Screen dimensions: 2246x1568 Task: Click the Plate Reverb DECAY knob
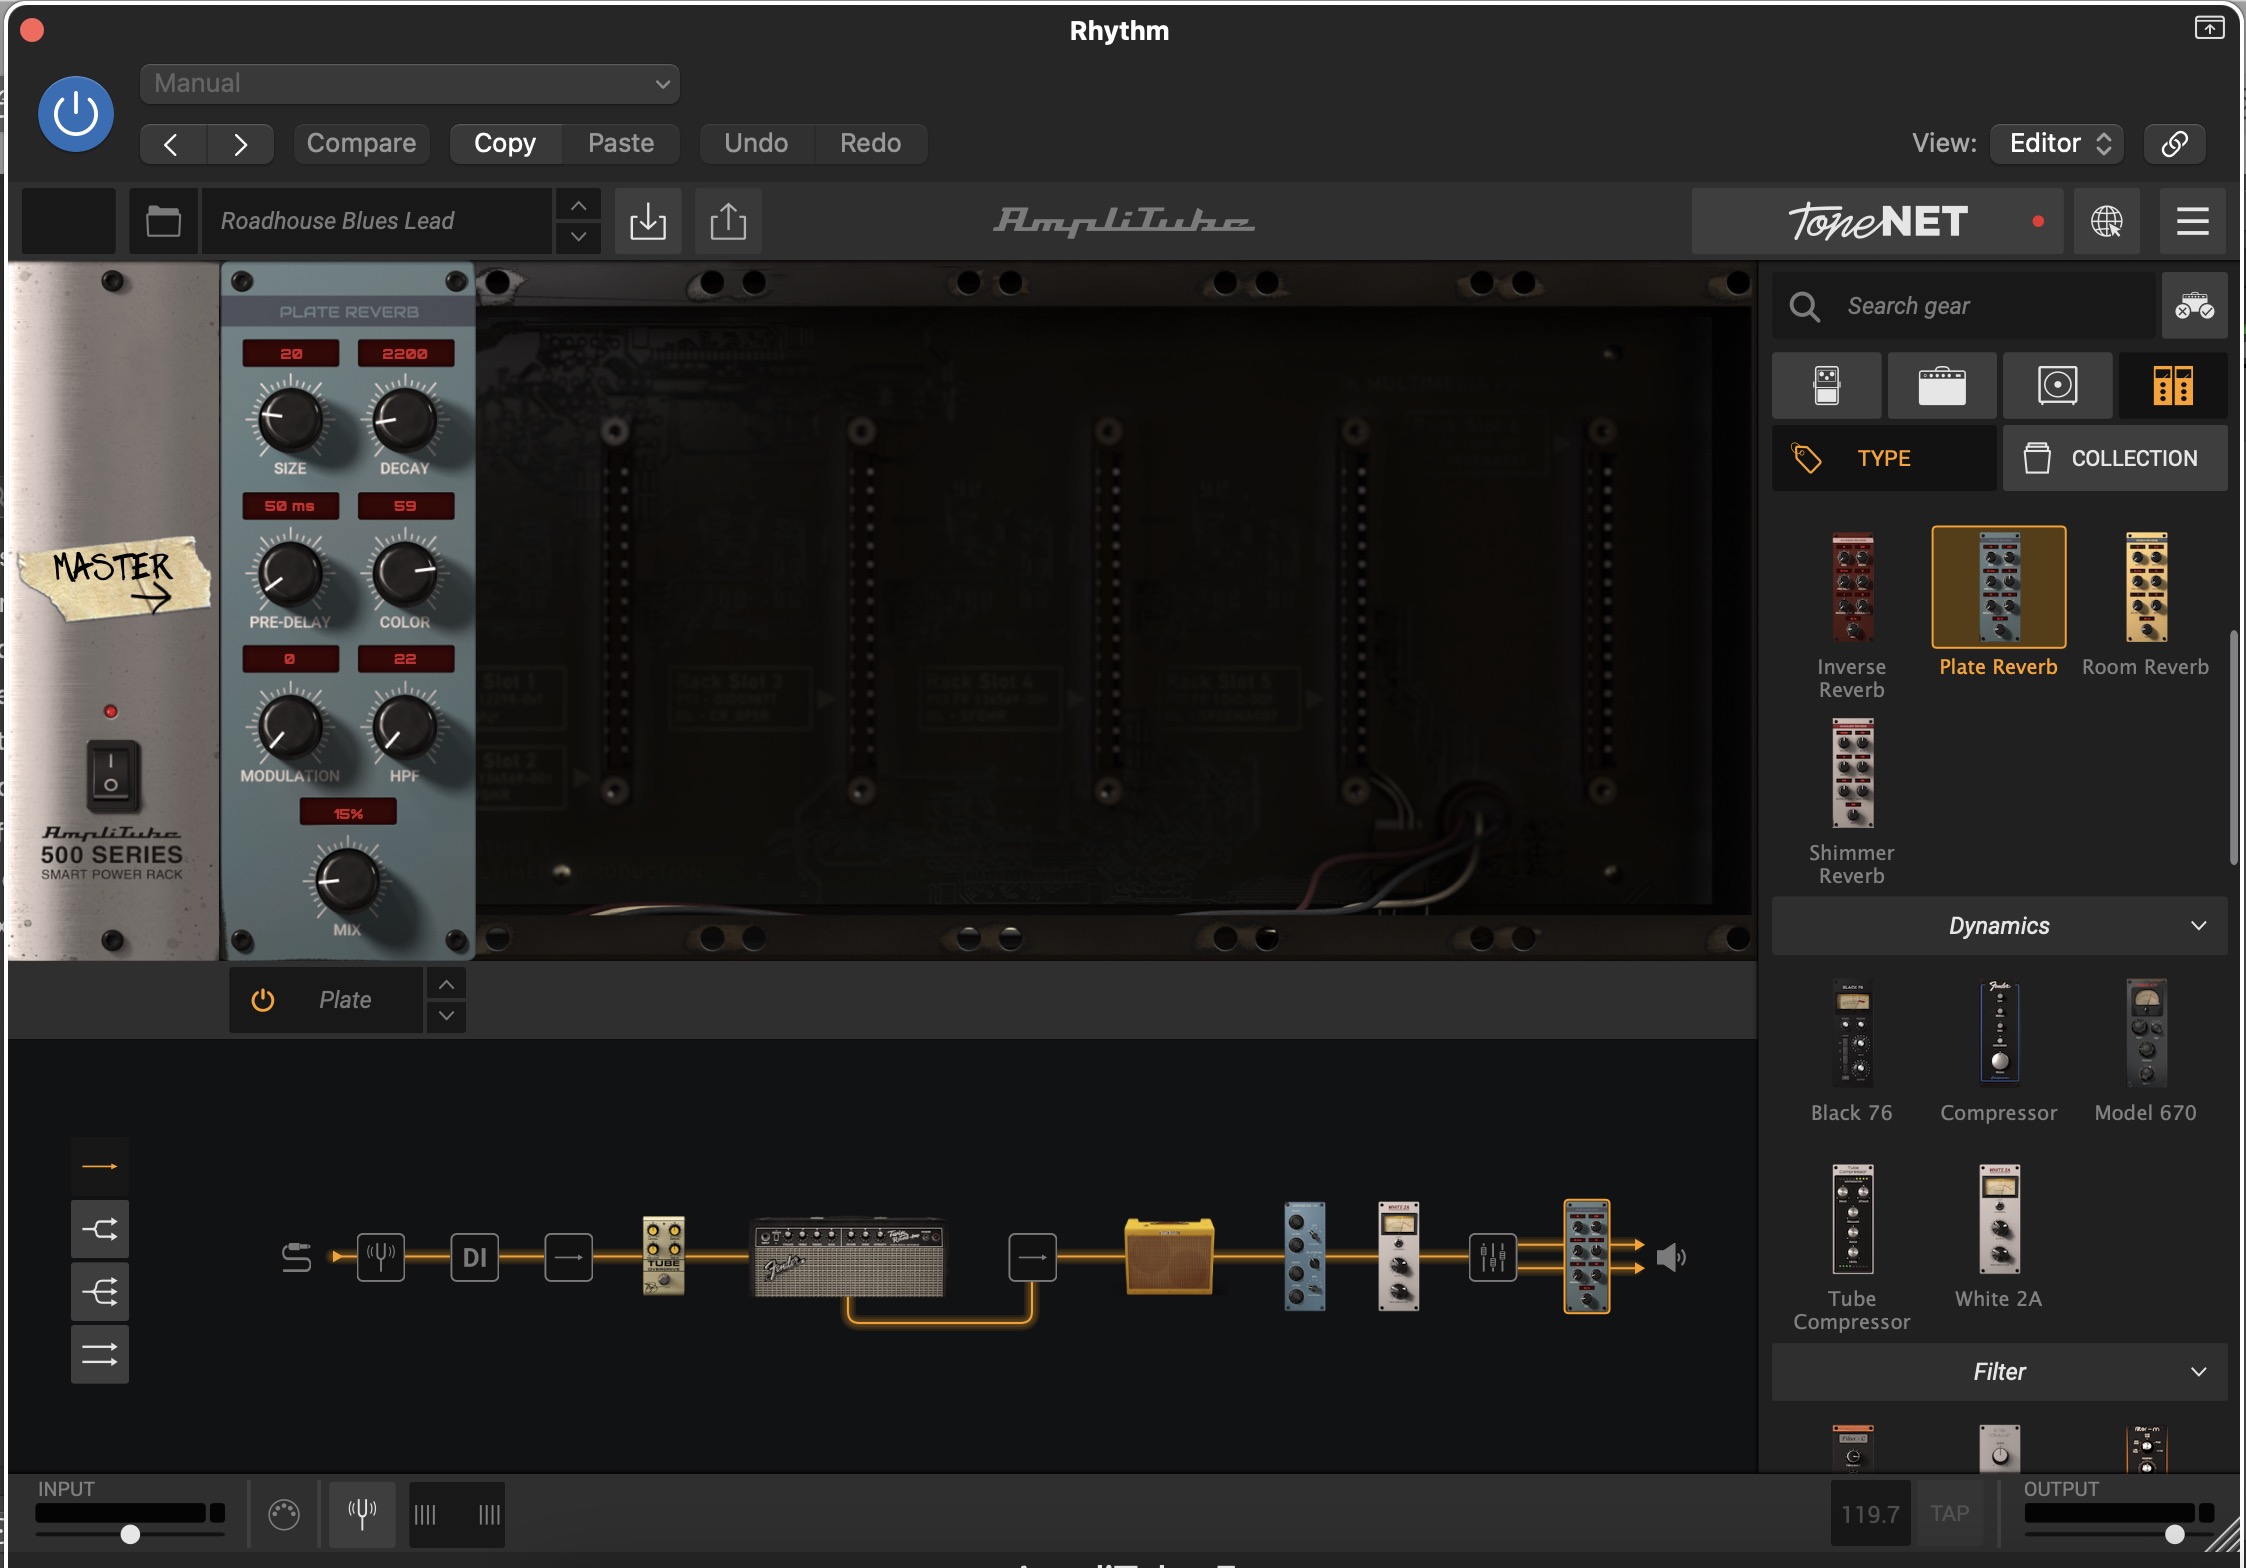coord(404,420)
